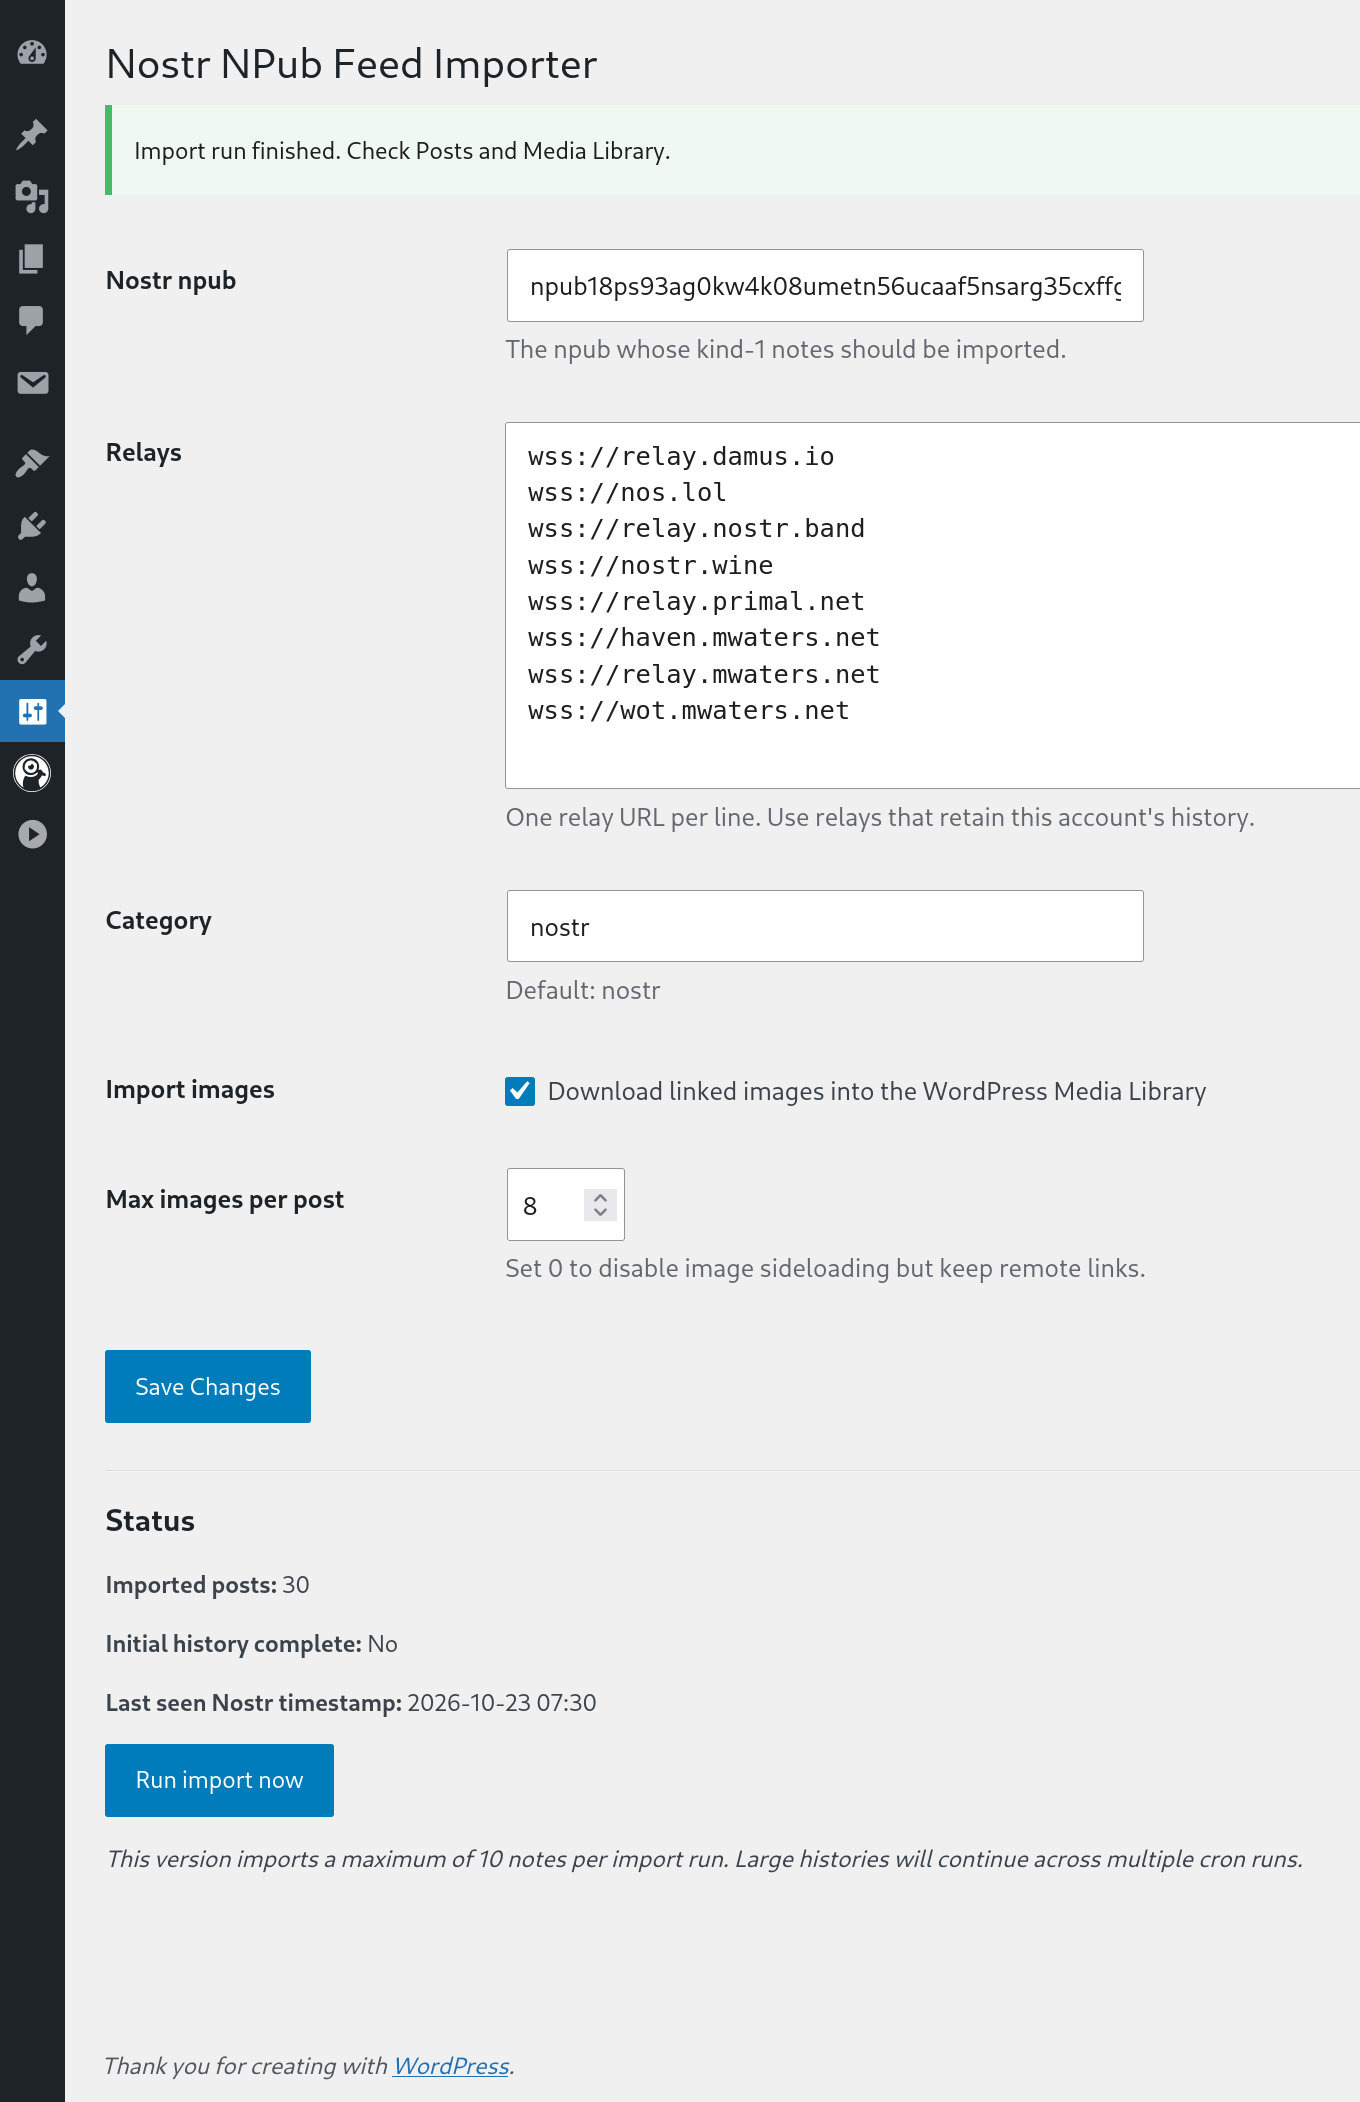
Task: Click the round magnifier mascot sidebar icon
Action: (32, 773)
